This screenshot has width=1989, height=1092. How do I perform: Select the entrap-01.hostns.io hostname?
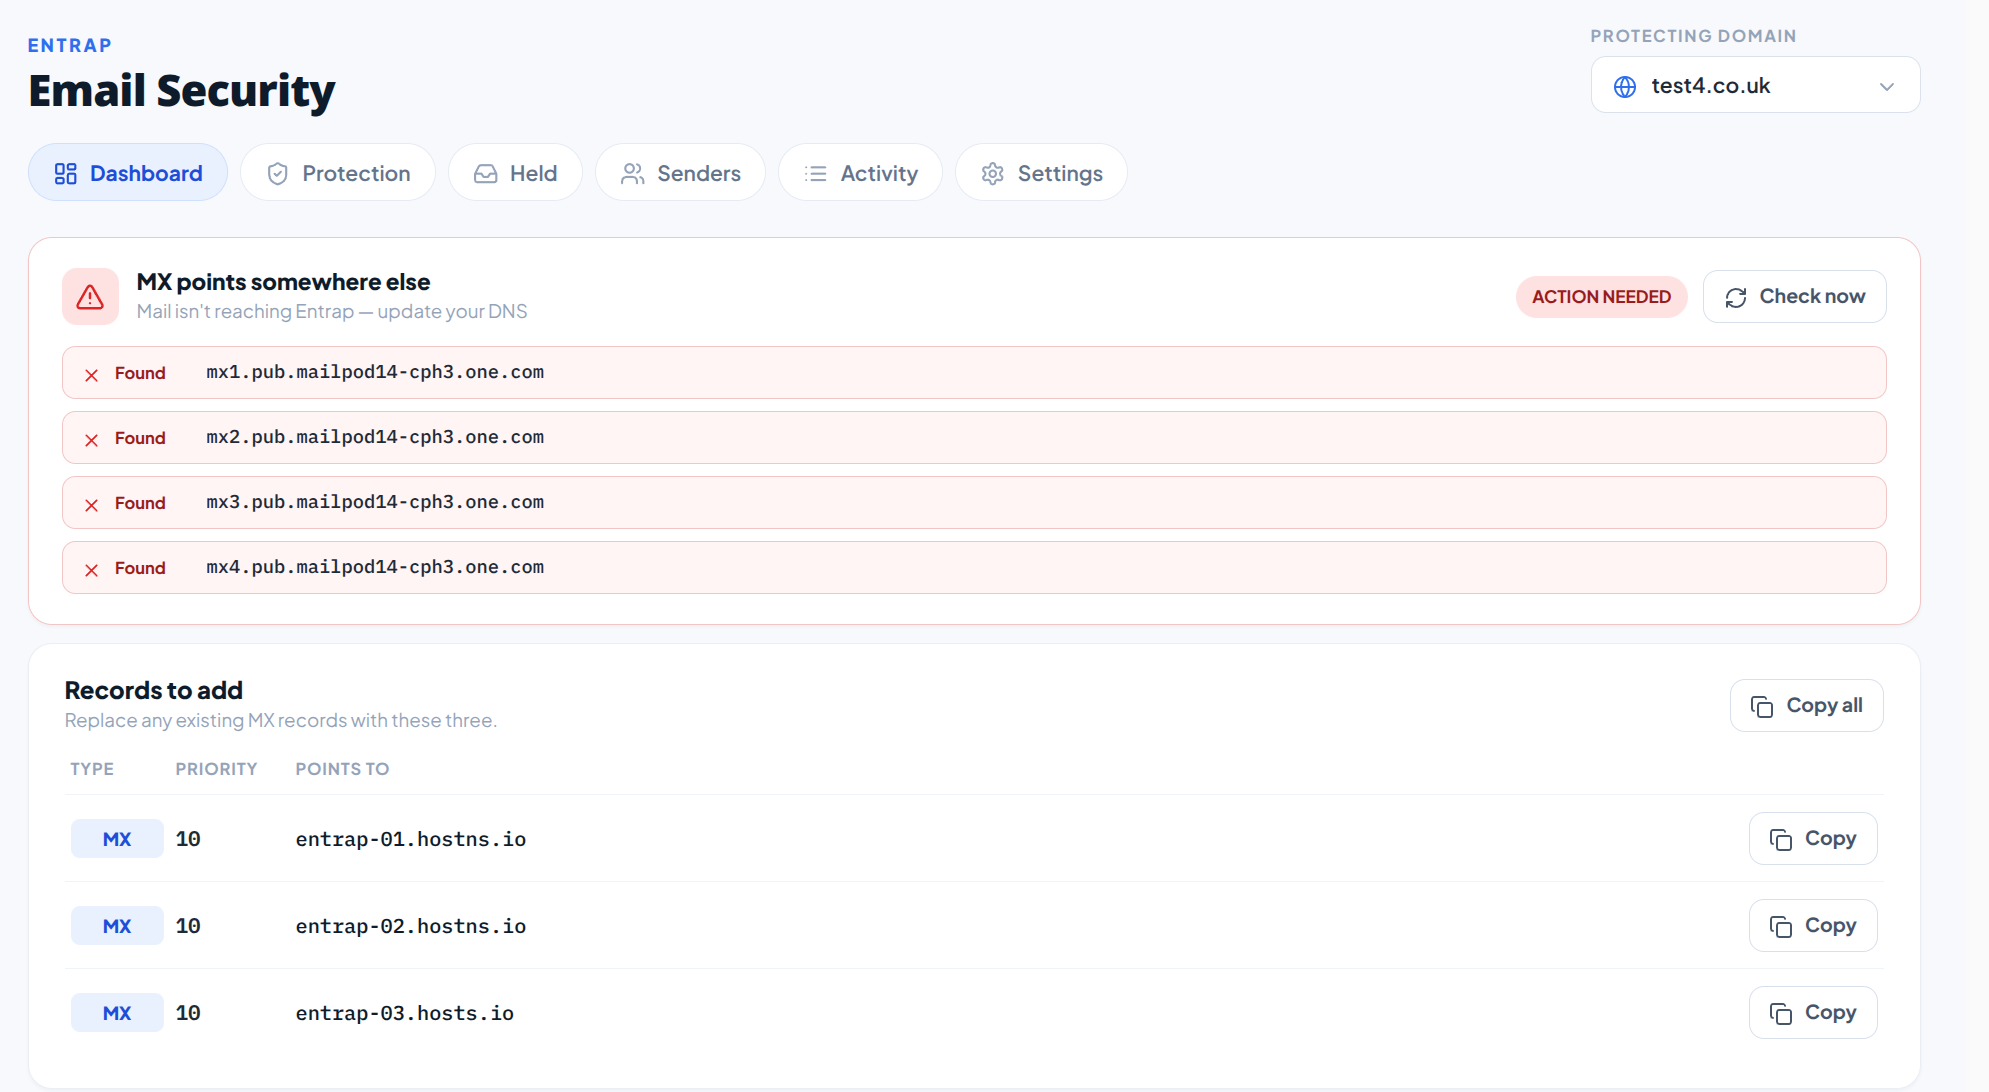pos(411,839)
